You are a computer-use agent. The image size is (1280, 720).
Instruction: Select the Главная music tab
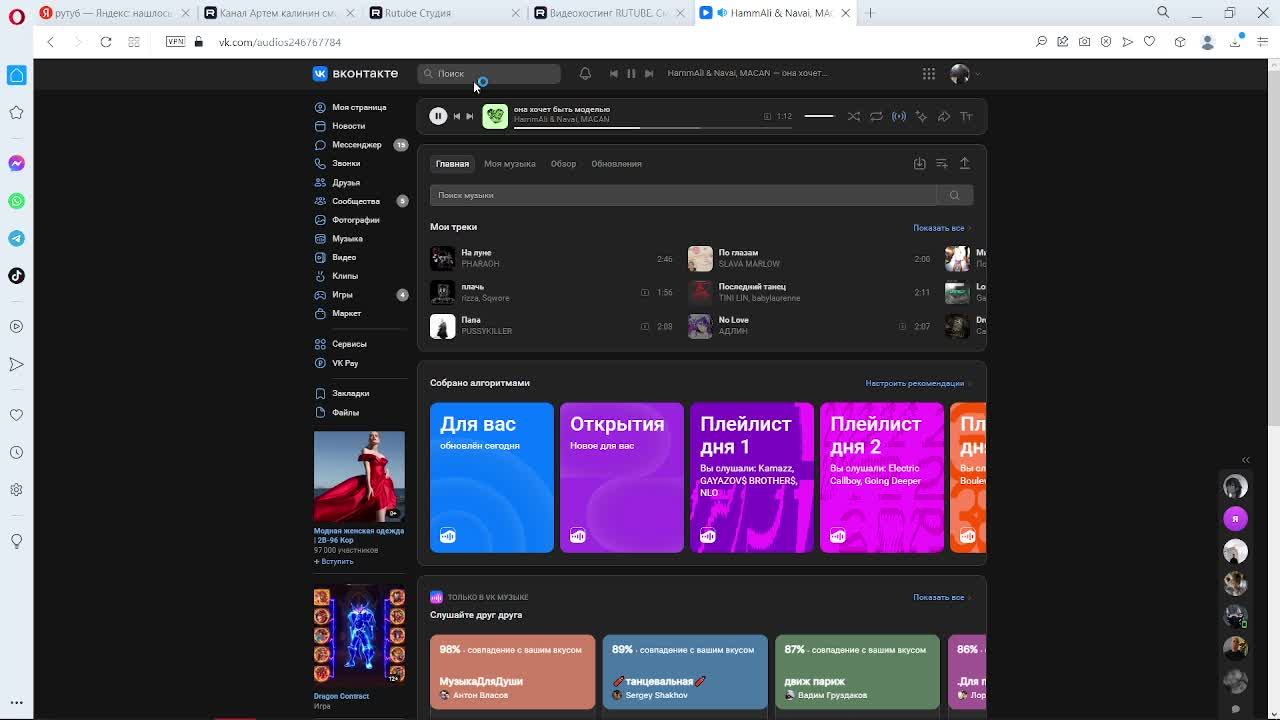[x=452, y=164]
